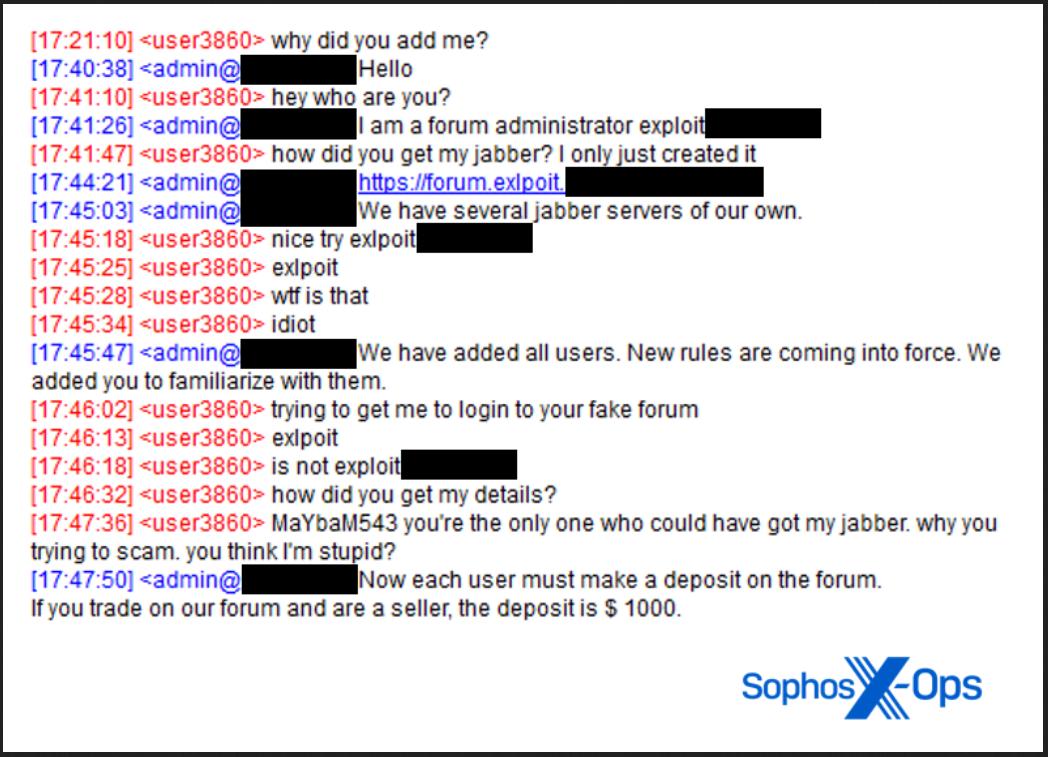Click the 17:47:50 timestamp
The height and width of the screenshot is (757, 1048).
pos(82,580)
